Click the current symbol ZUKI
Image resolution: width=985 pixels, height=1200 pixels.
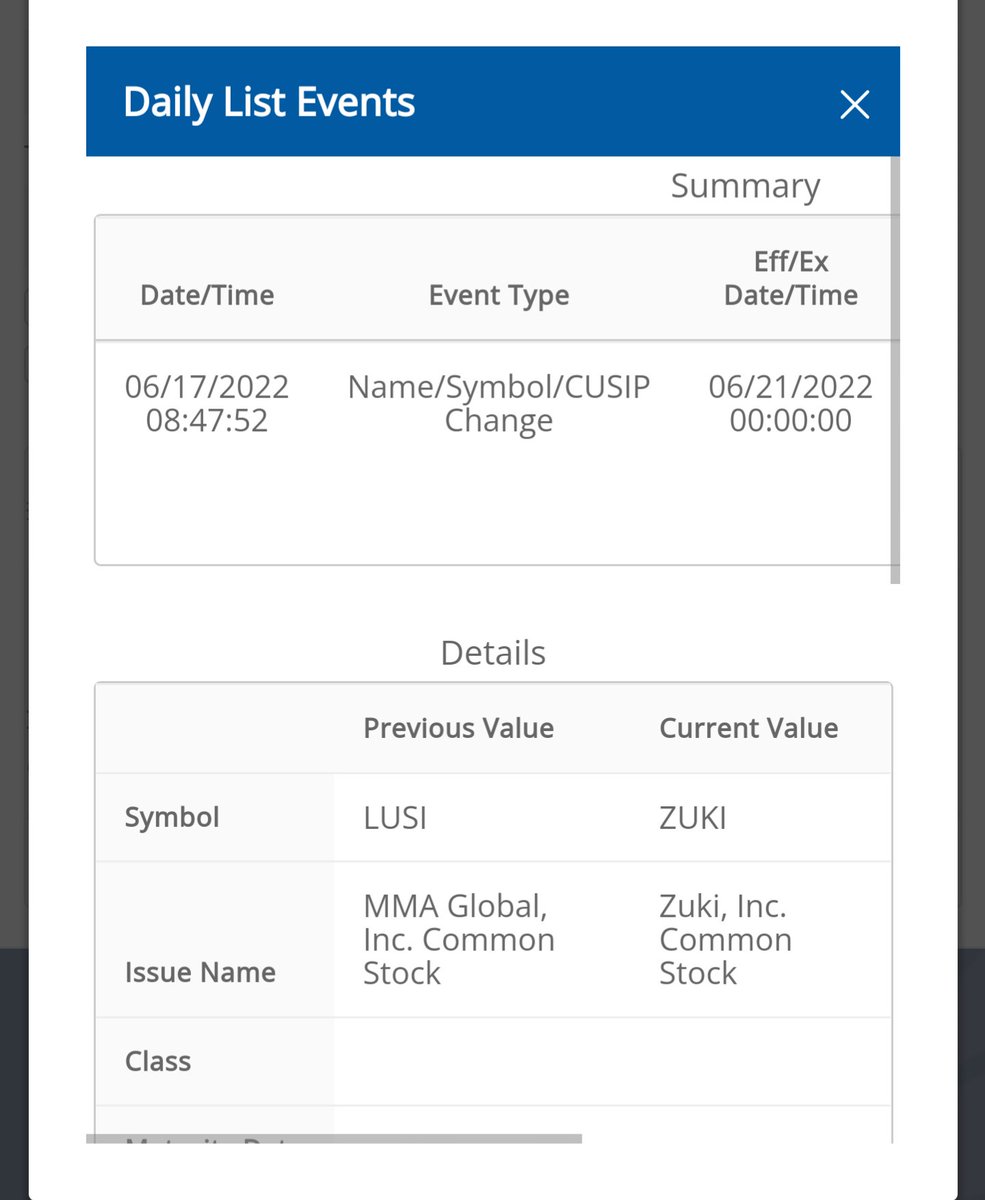[693, 818]
